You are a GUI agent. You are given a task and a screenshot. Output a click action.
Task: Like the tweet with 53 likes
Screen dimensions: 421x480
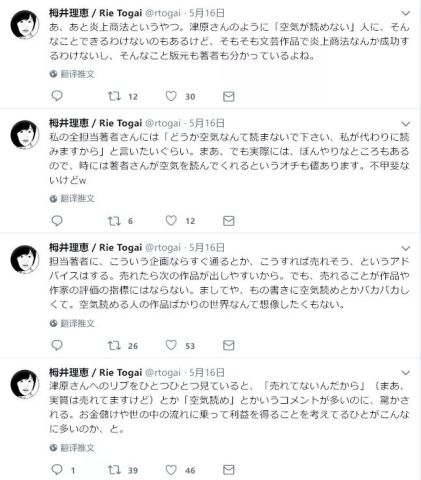171,345
